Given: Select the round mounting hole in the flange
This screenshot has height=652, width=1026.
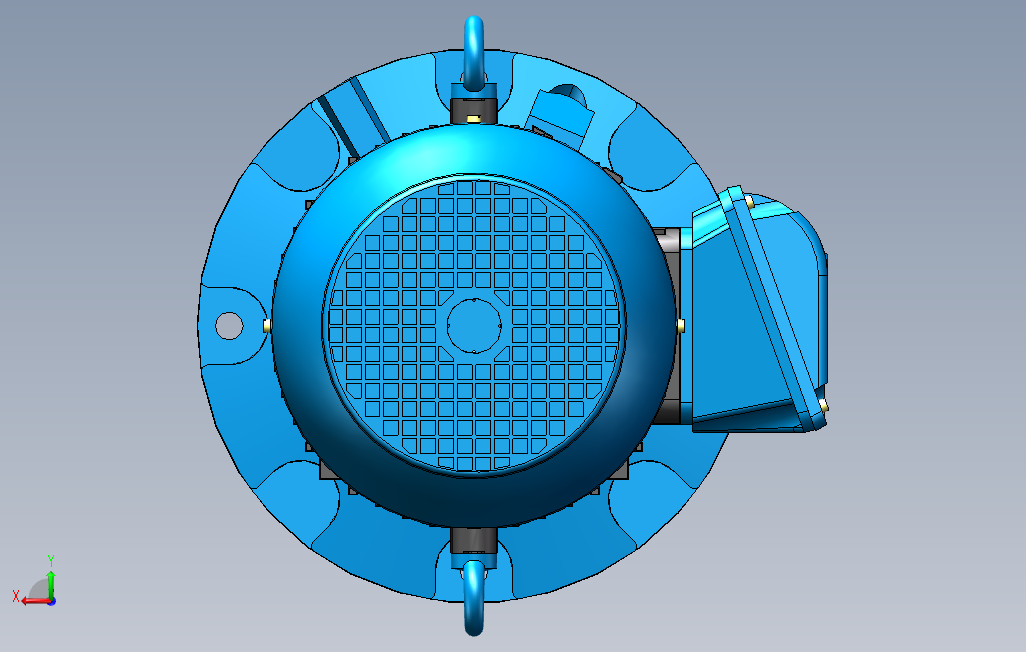Looking at the screenshot, I should click(x=229, y=325).
